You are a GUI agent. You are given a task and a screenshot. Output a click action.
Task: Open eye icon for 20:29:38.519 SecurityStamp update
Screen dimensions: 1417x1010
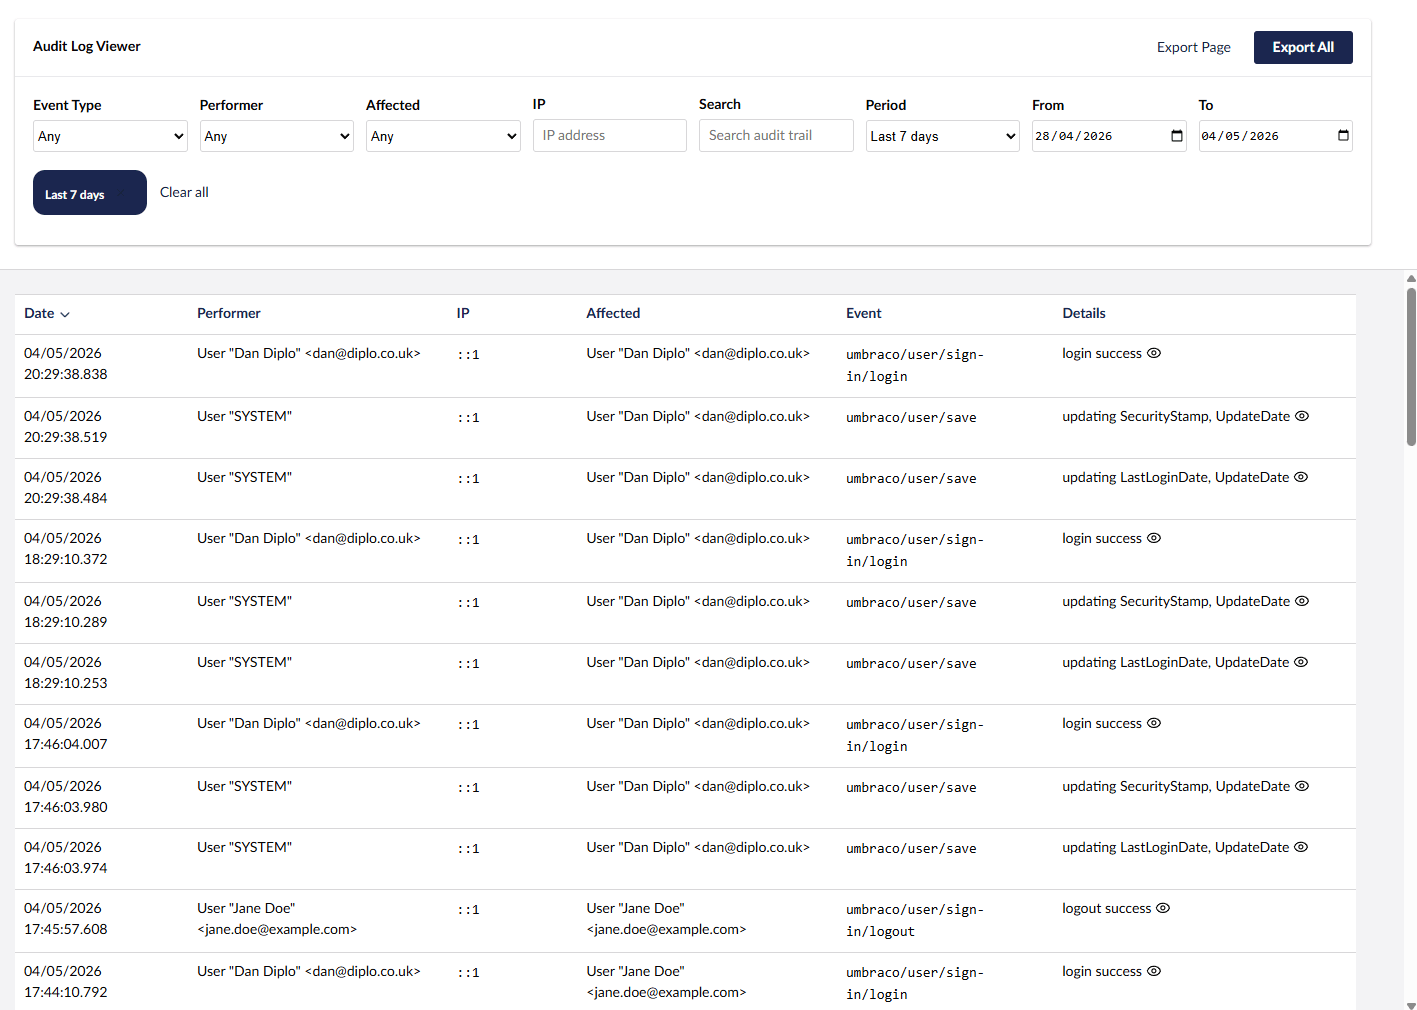click(x=1302, y=416)
